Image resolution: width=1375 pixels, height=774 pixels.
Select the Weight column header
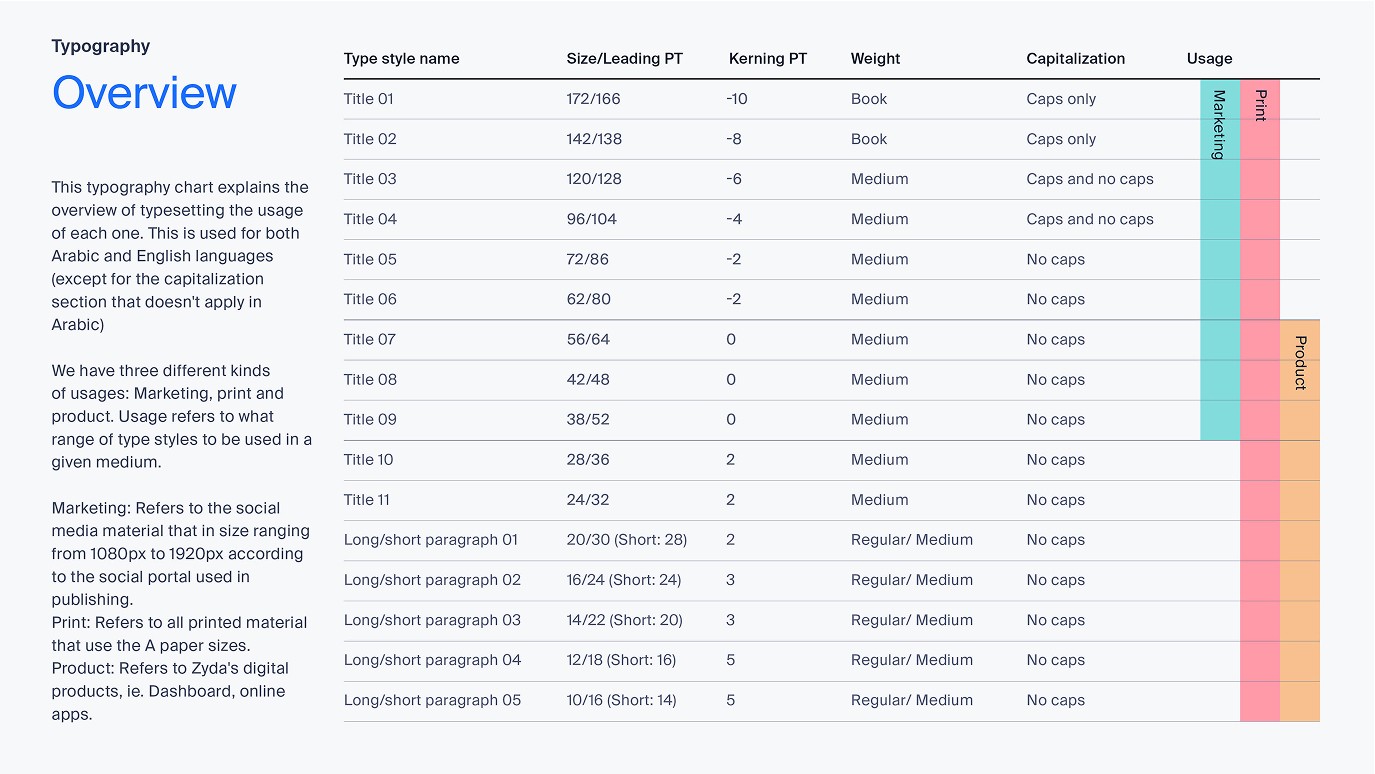click(x=876, y=59)
